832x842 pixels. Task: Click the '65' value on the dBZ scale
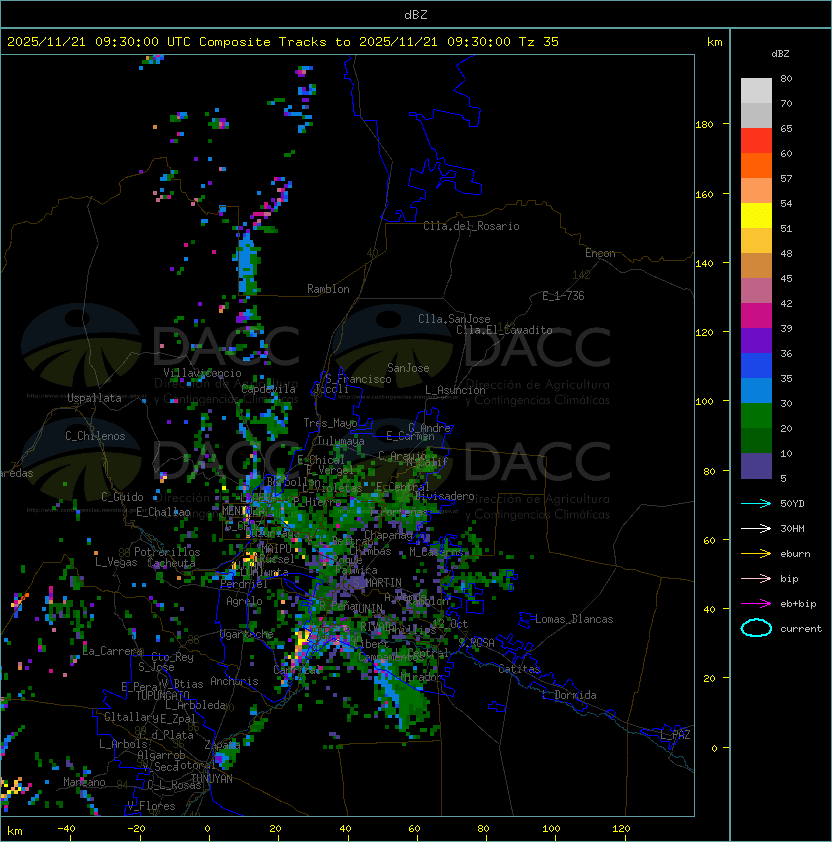(786, 128)
